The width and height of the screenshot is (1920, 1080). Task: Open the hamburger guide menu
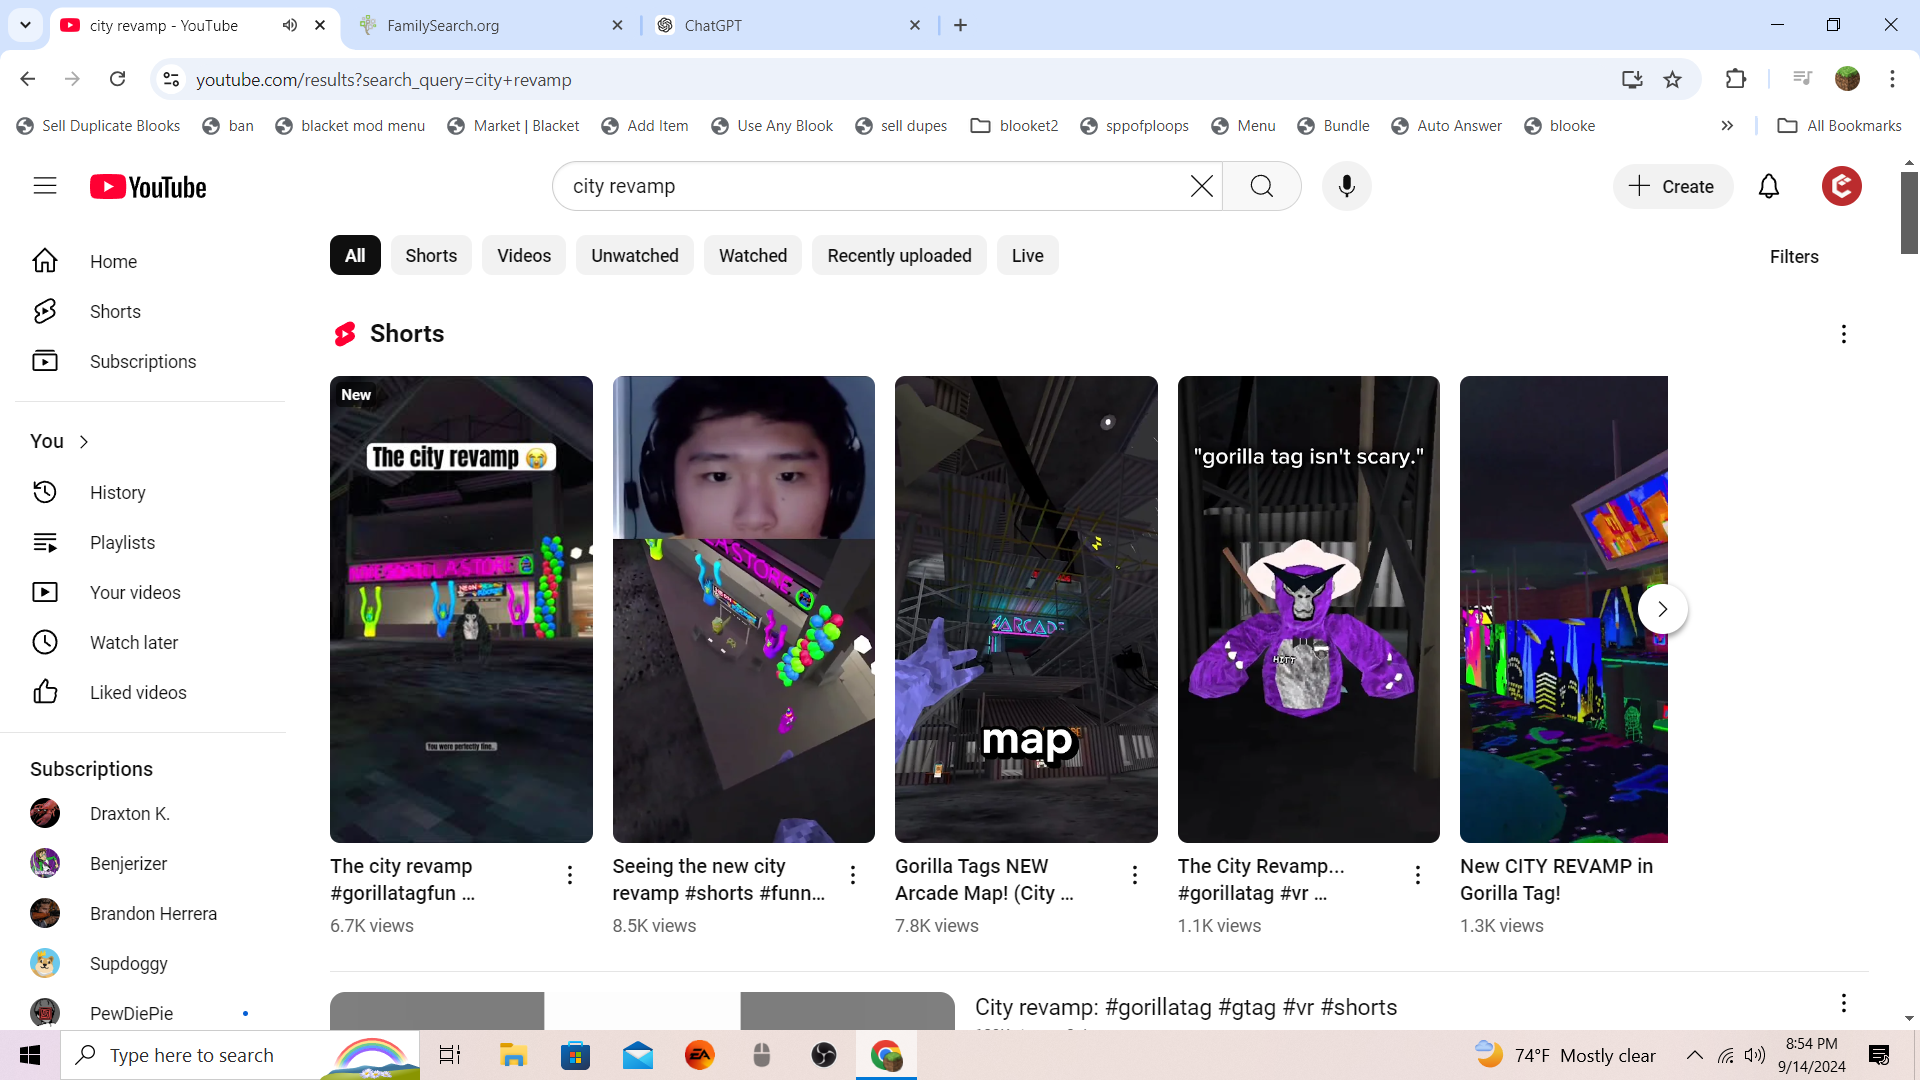[45, 186]
